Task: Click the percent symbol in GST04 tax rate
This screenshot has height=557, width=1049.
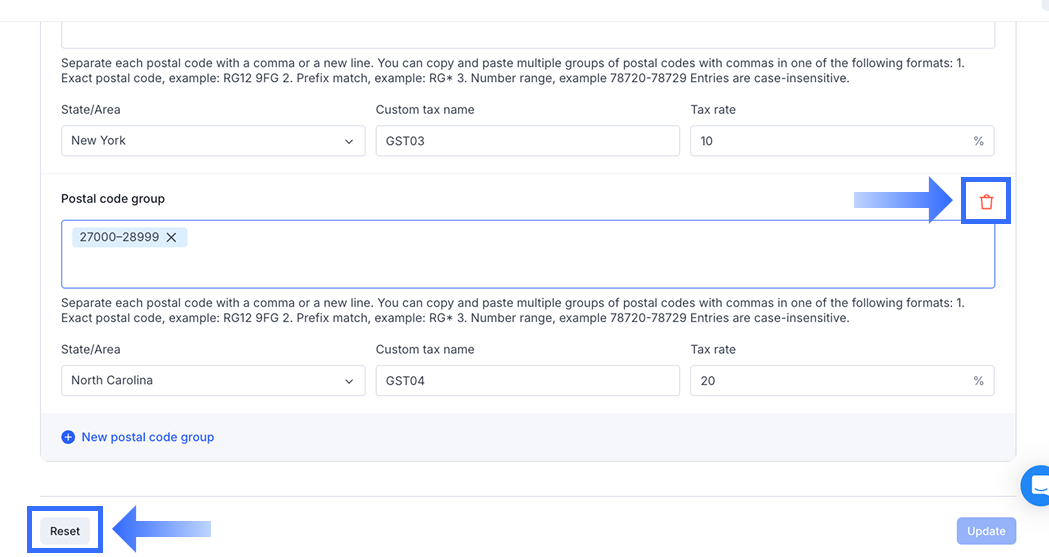Action: pyautogui.click(x=978, y=381)
